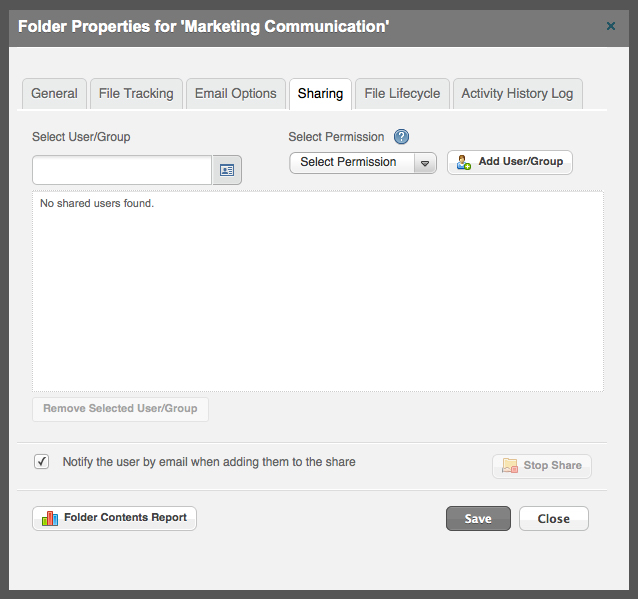Toggle the notify user by email checkbox
638x599 pixels.
click(42, 462)
